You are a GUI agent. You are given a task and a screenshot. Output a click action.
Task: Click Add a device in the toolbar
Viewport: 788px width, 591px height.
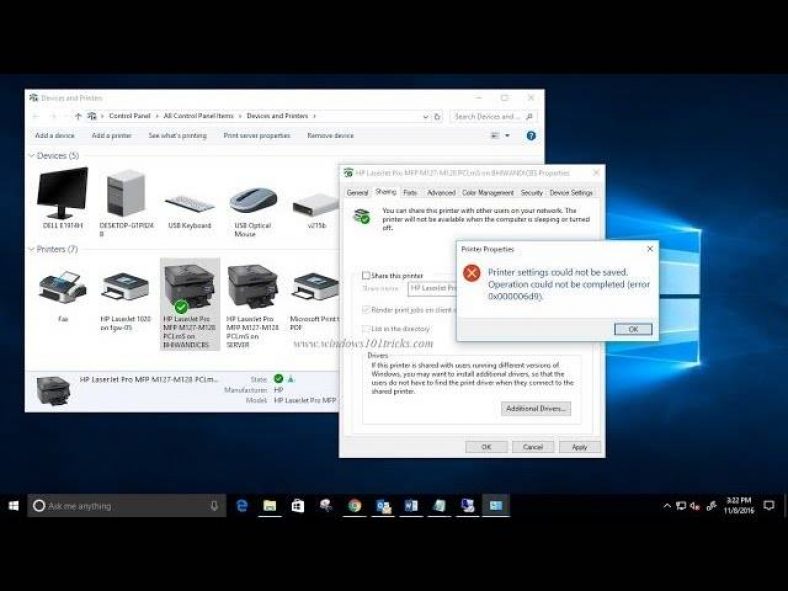point(55,136)
